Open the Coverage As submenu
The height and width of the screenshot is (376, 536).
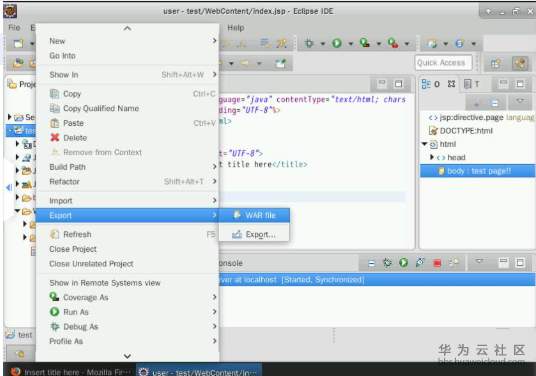coord(127,297)
